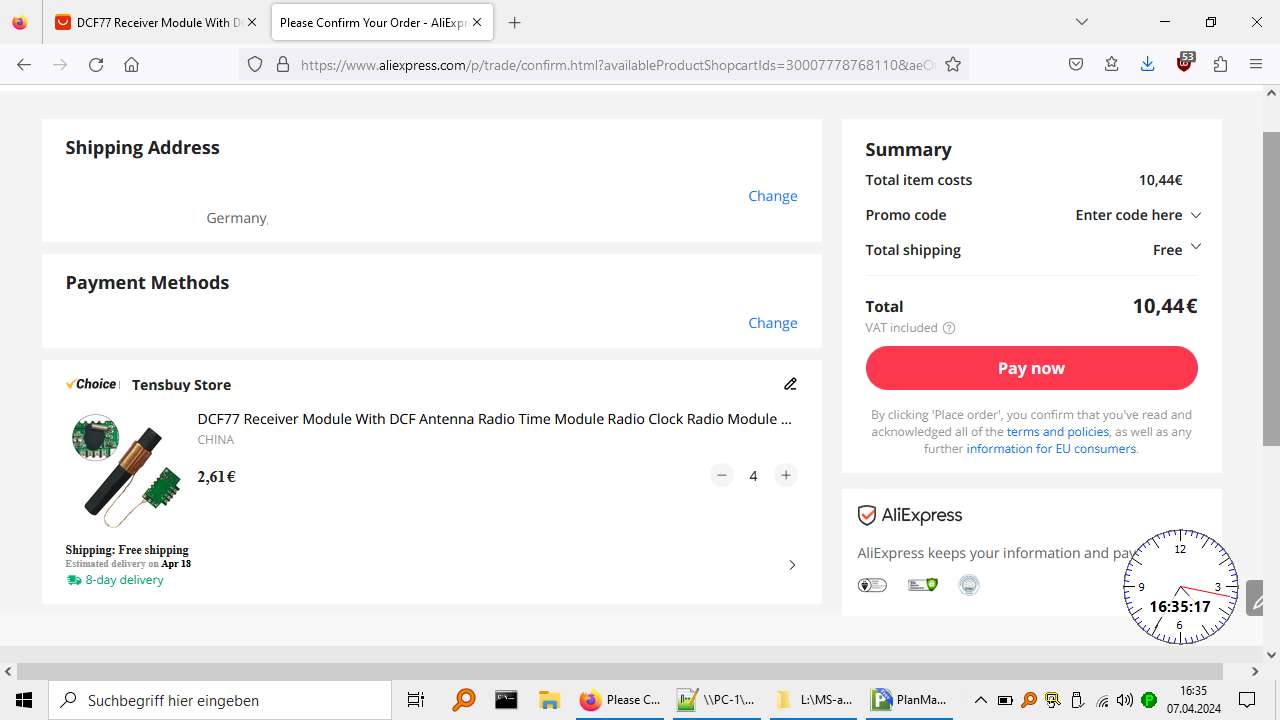Click the VAT included help icon
Image resolution: width=1280 pixels, height=720 pixels.
(949, 328)
